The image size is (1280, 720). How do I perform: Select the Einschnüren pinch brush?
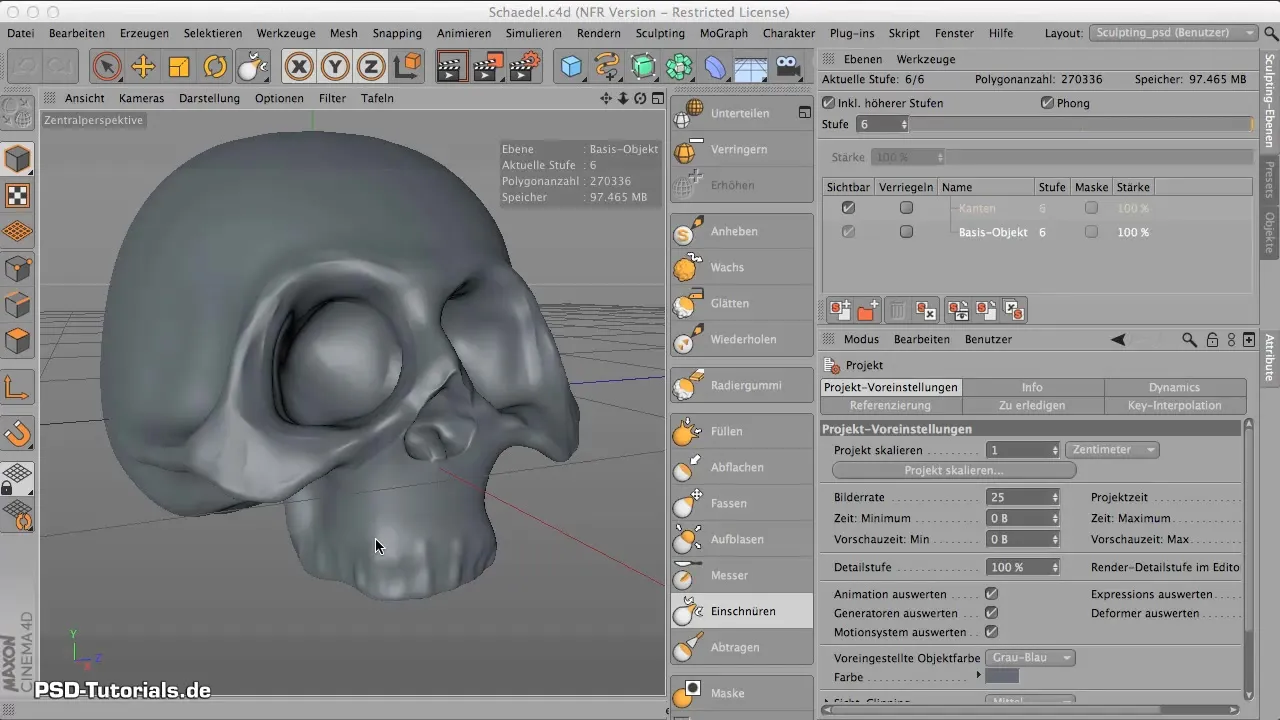click(742, 611)
